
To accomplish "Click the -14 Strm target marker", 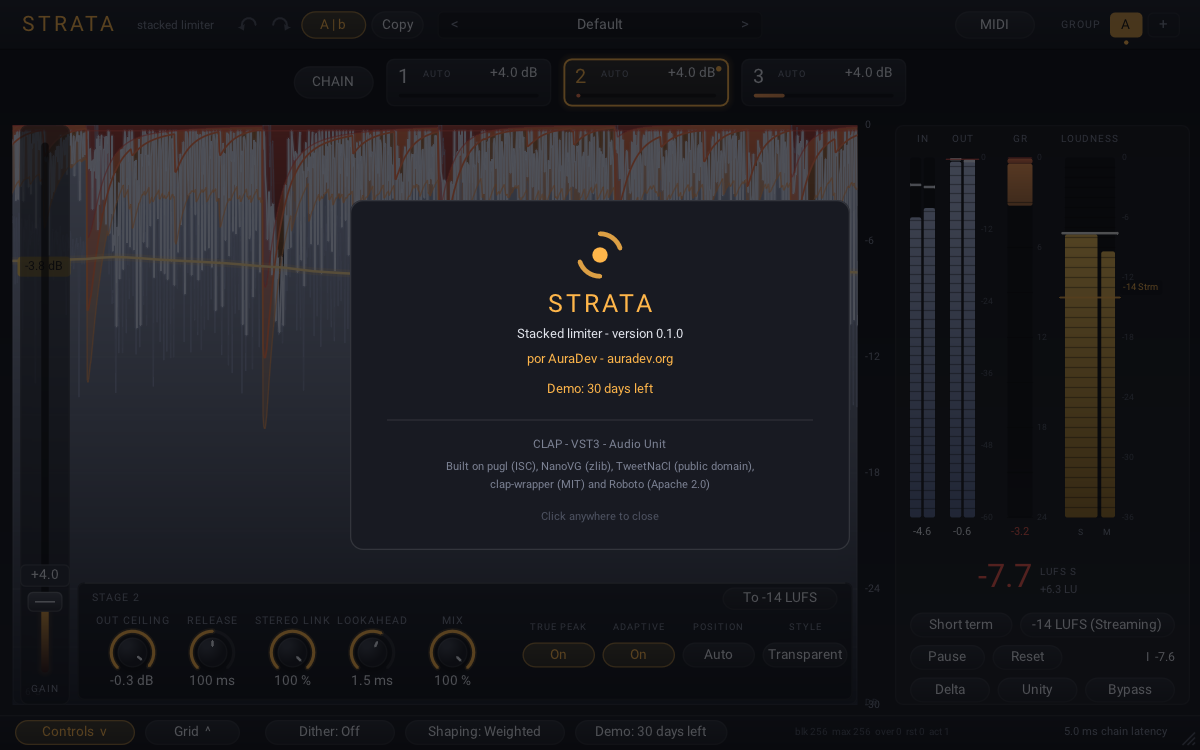I will tap(1140, 287).
